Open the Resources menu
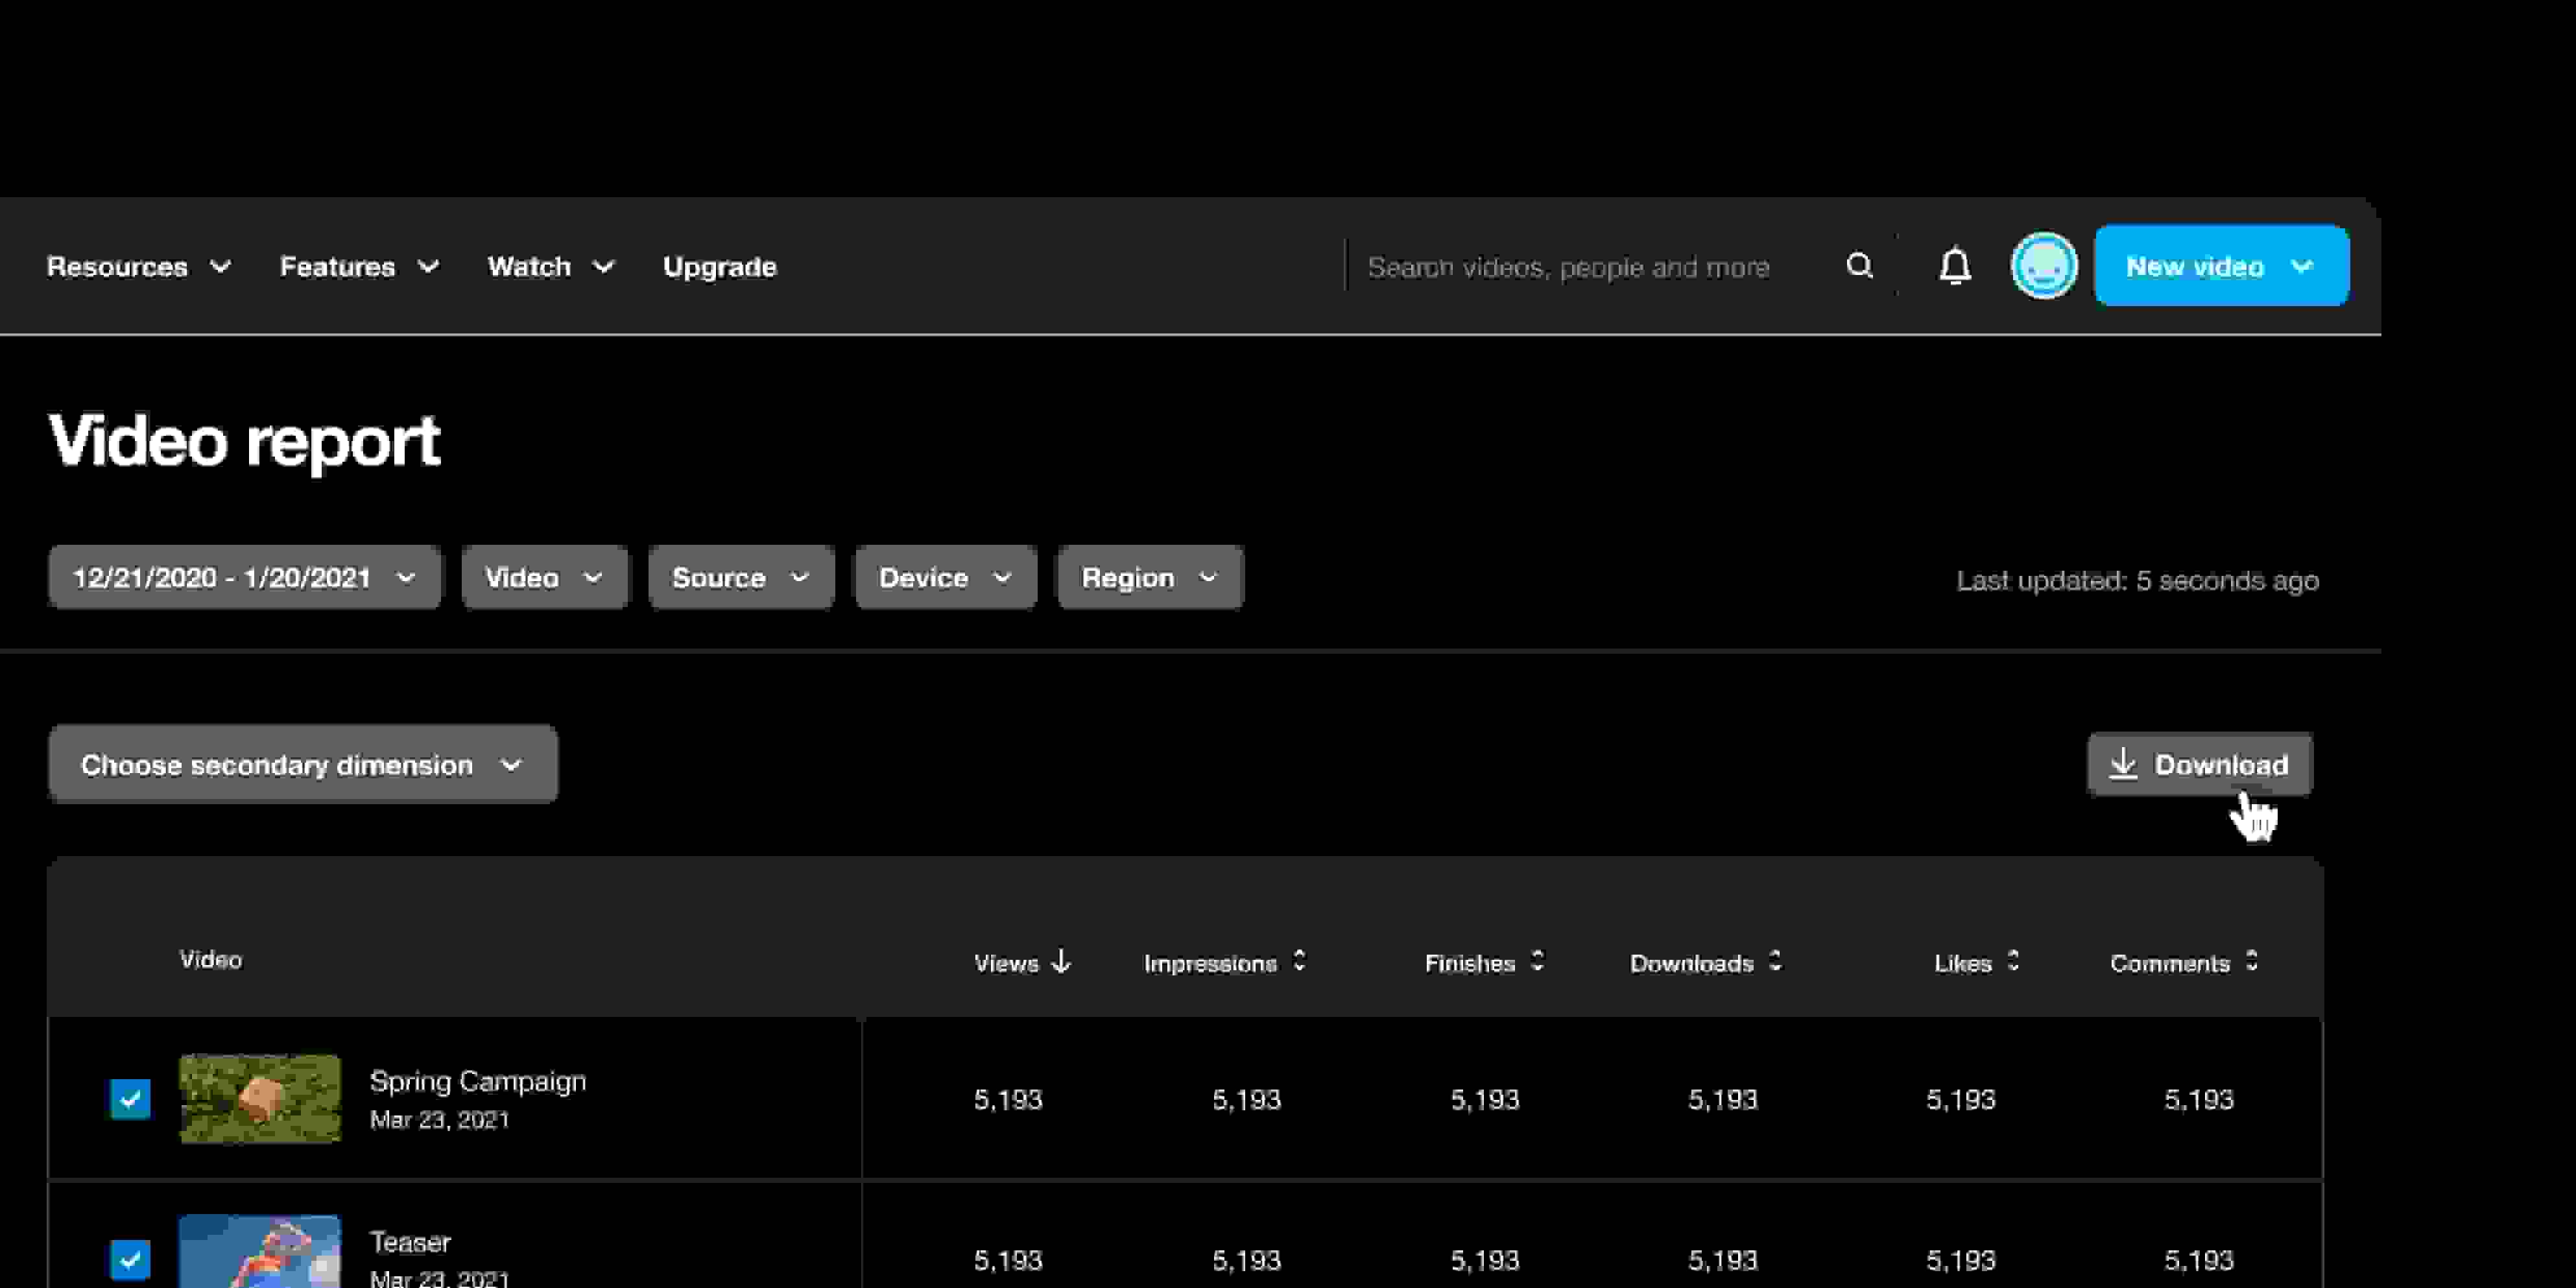 click(x=138, y=267)
